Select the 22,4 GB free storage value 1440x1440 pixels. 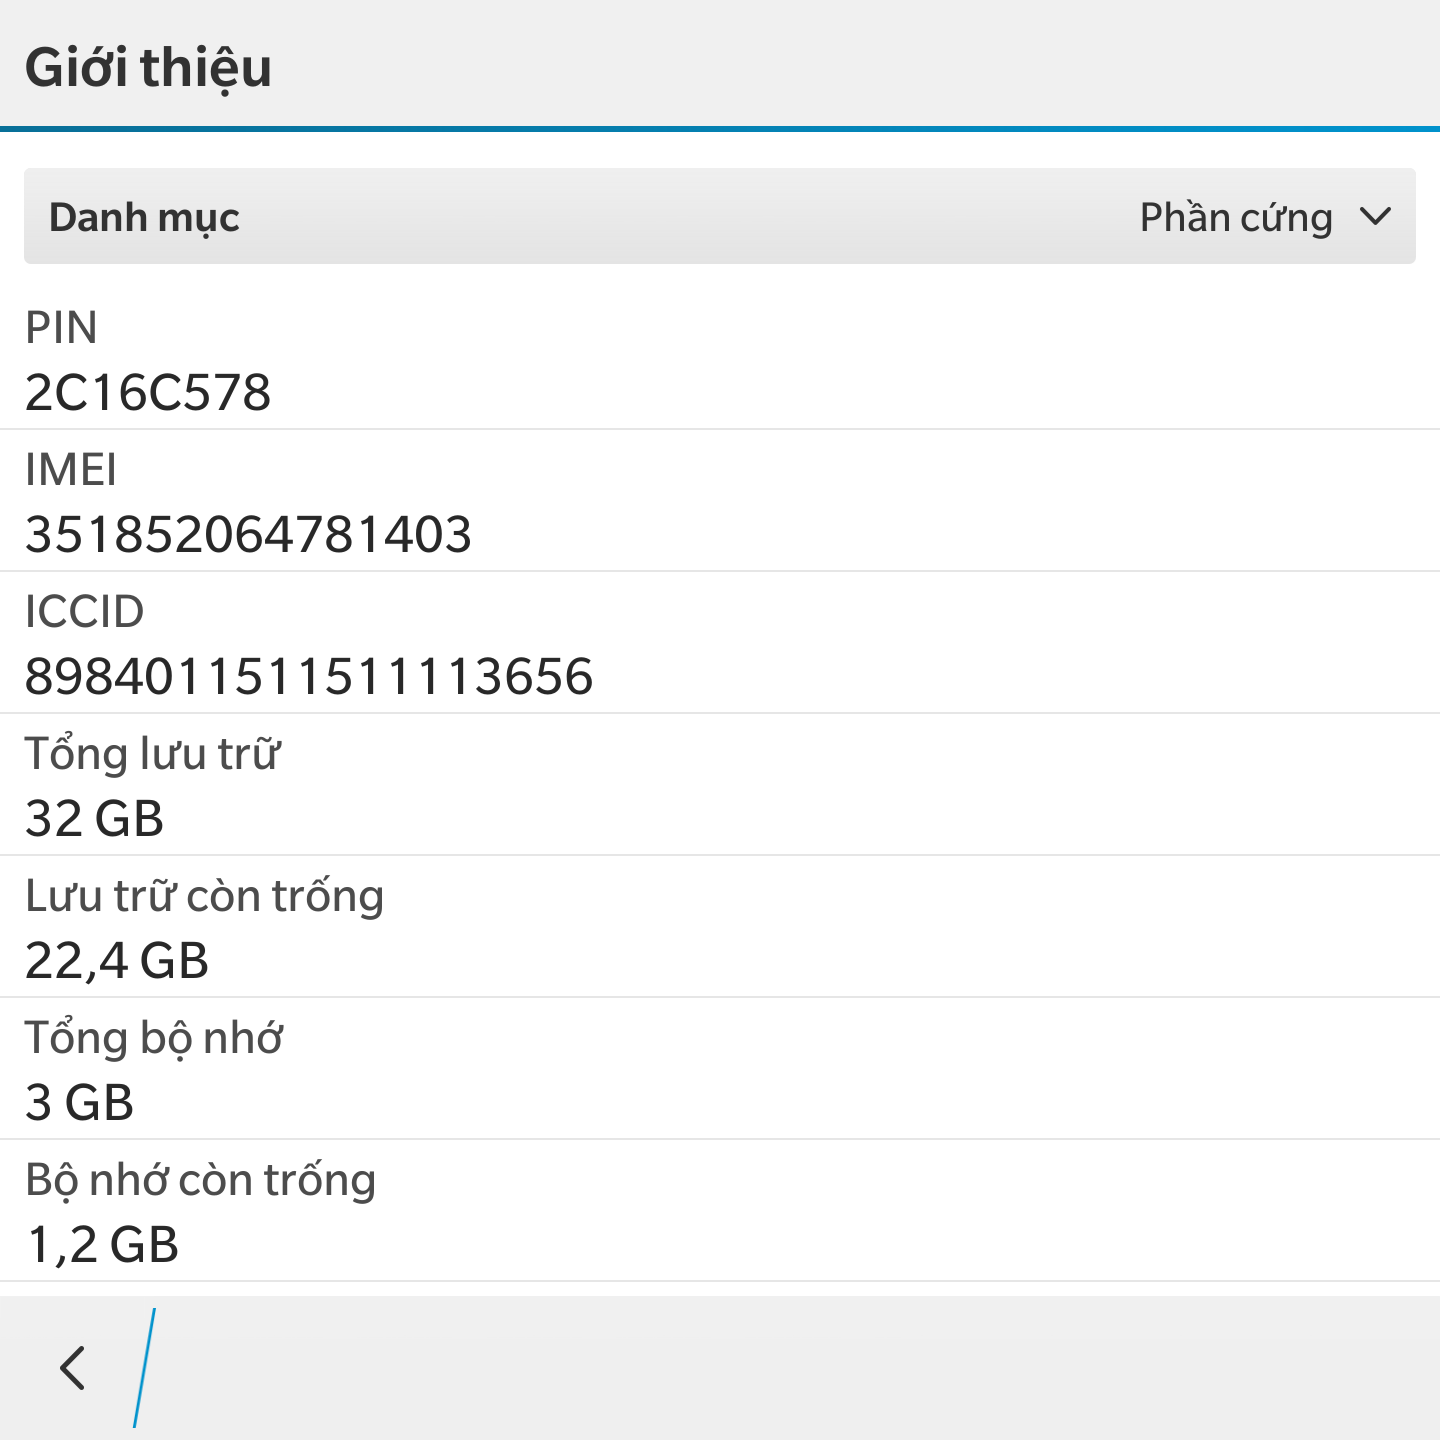click(116, 960)
